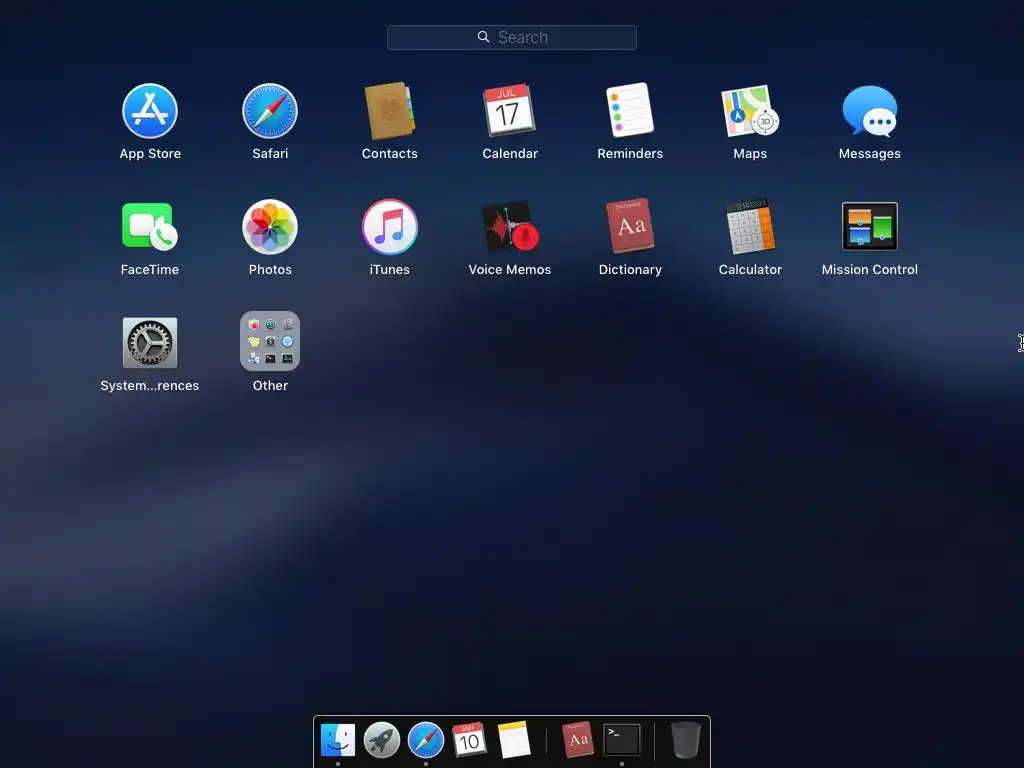Click the "Reminders" label text

[x=630, y=153]
